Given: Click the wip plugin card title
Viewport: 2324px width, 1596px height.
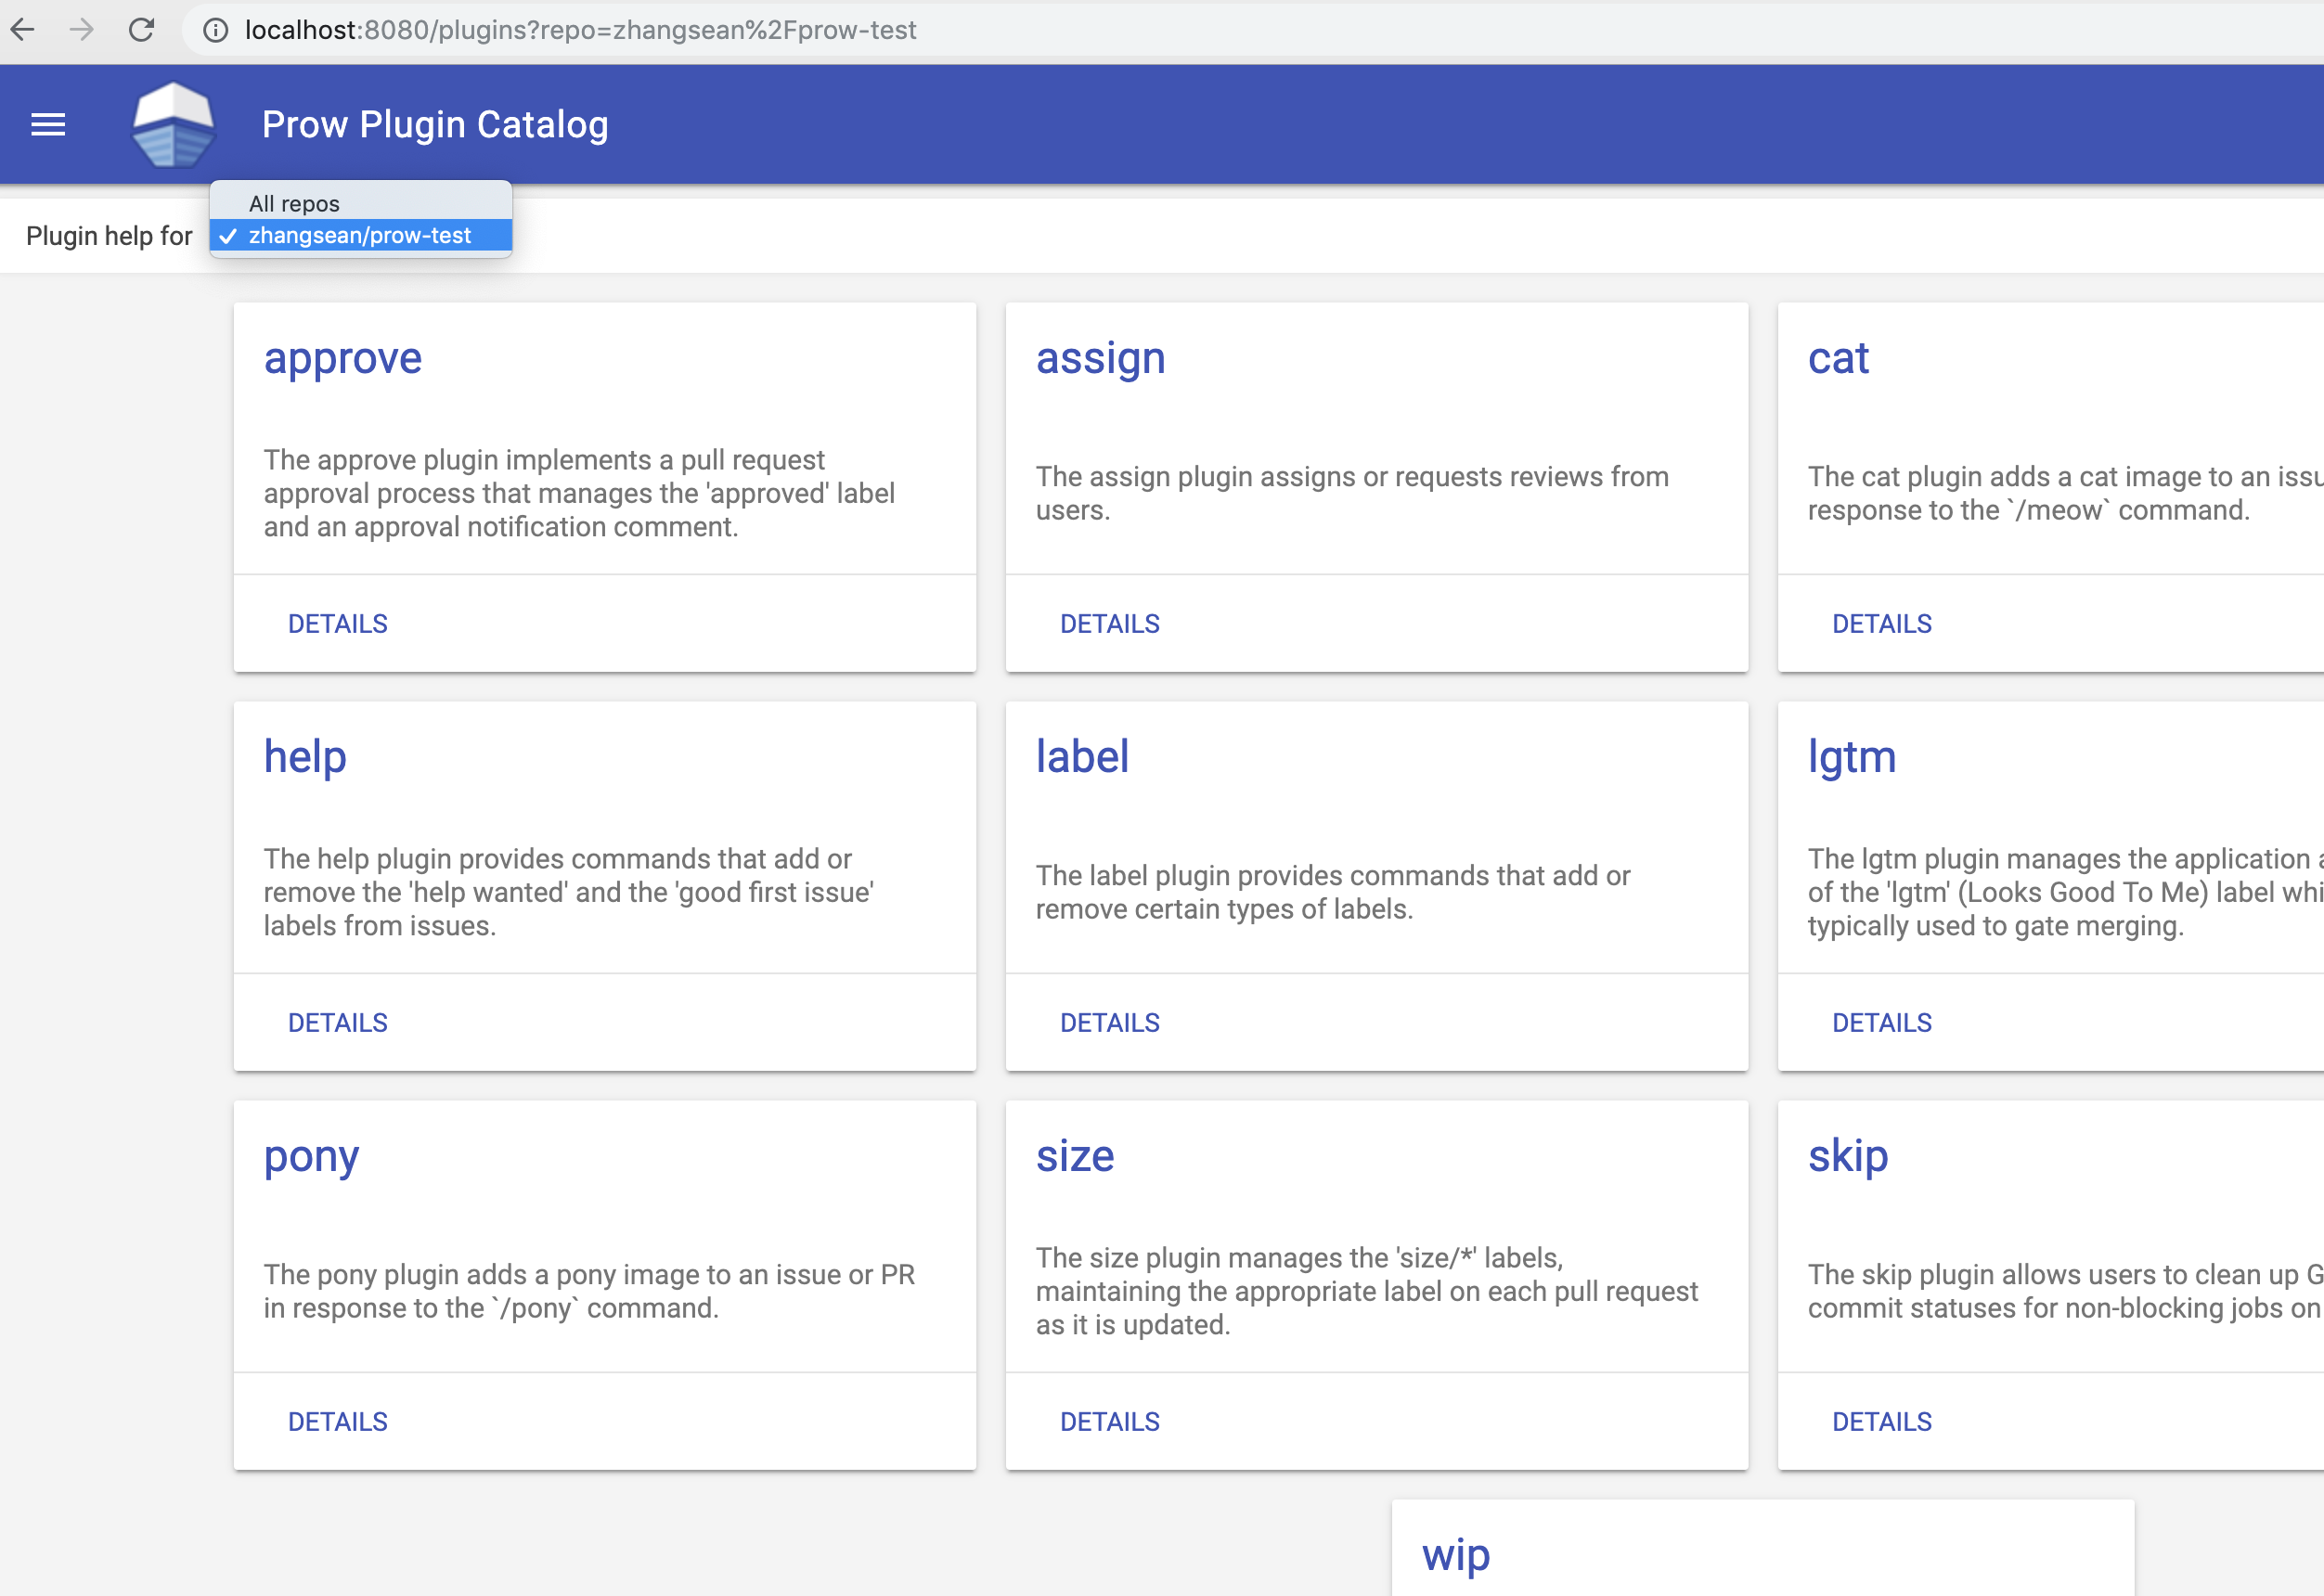Looking at the screenshot, I should click(x=1455, y=1555).
